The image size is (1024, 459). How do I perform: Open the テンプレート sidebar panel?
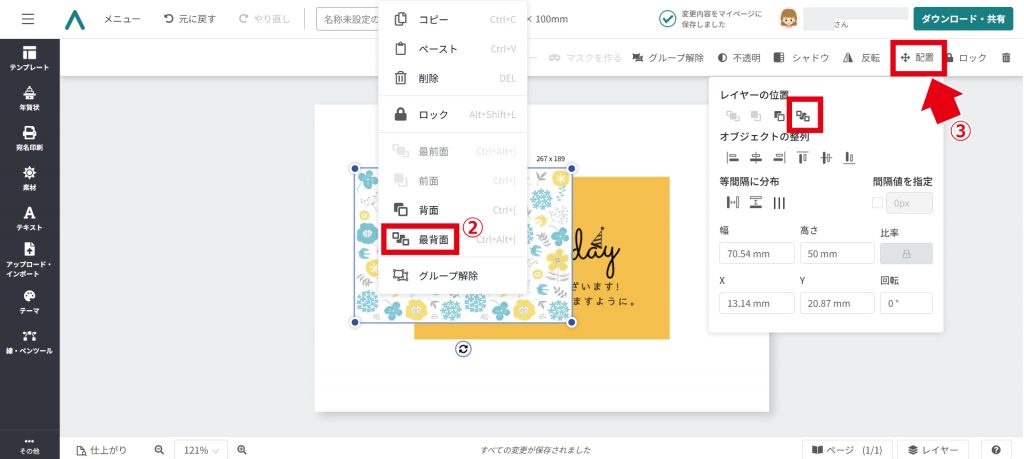(x=29, y=58)
